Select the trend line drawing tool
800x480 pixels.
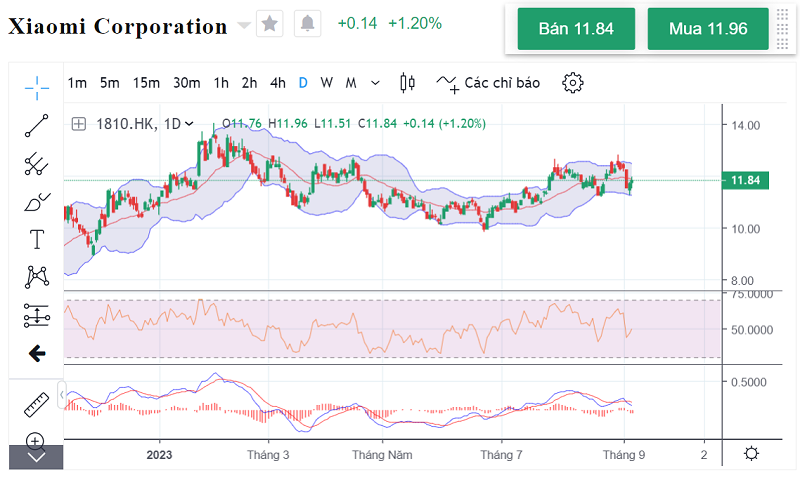37,125
